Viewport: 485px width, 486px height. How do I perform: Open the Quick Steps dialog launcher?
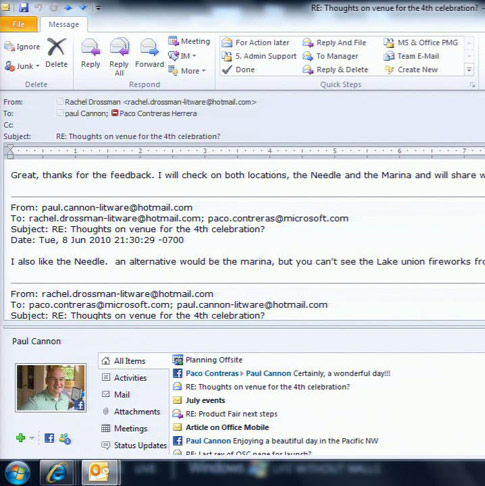[x=472, y=85]
